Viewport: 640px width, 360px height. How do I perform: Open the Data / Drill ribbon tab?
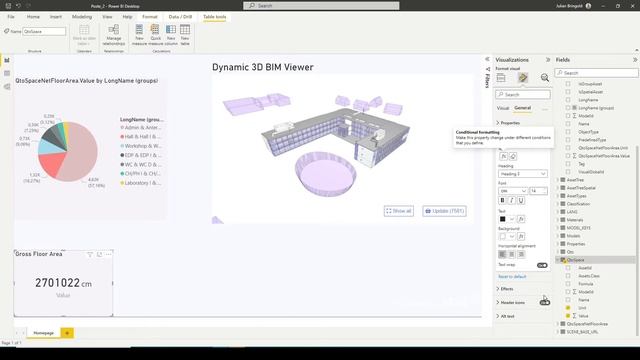pyautogui.click(x=180, y=17)
